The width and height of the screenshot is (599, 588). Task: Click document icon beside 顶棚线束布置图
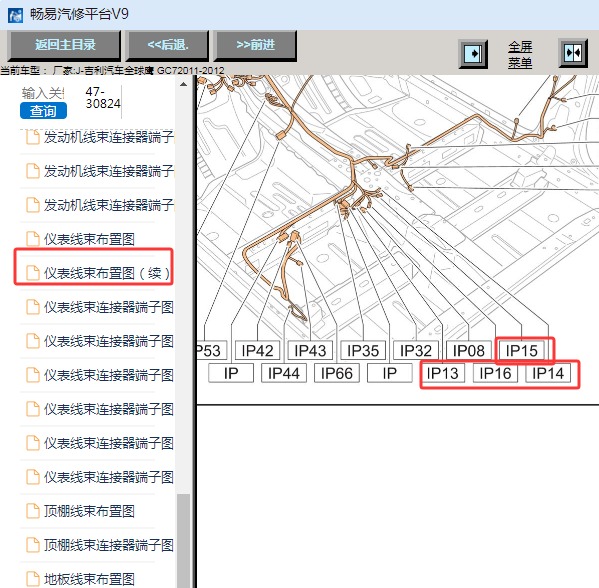click(33, 511)
